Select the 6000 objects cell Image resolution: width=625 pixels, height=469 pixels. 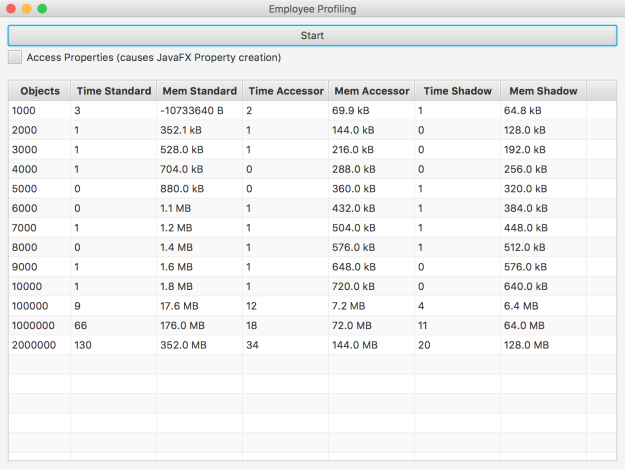point(39,208)
